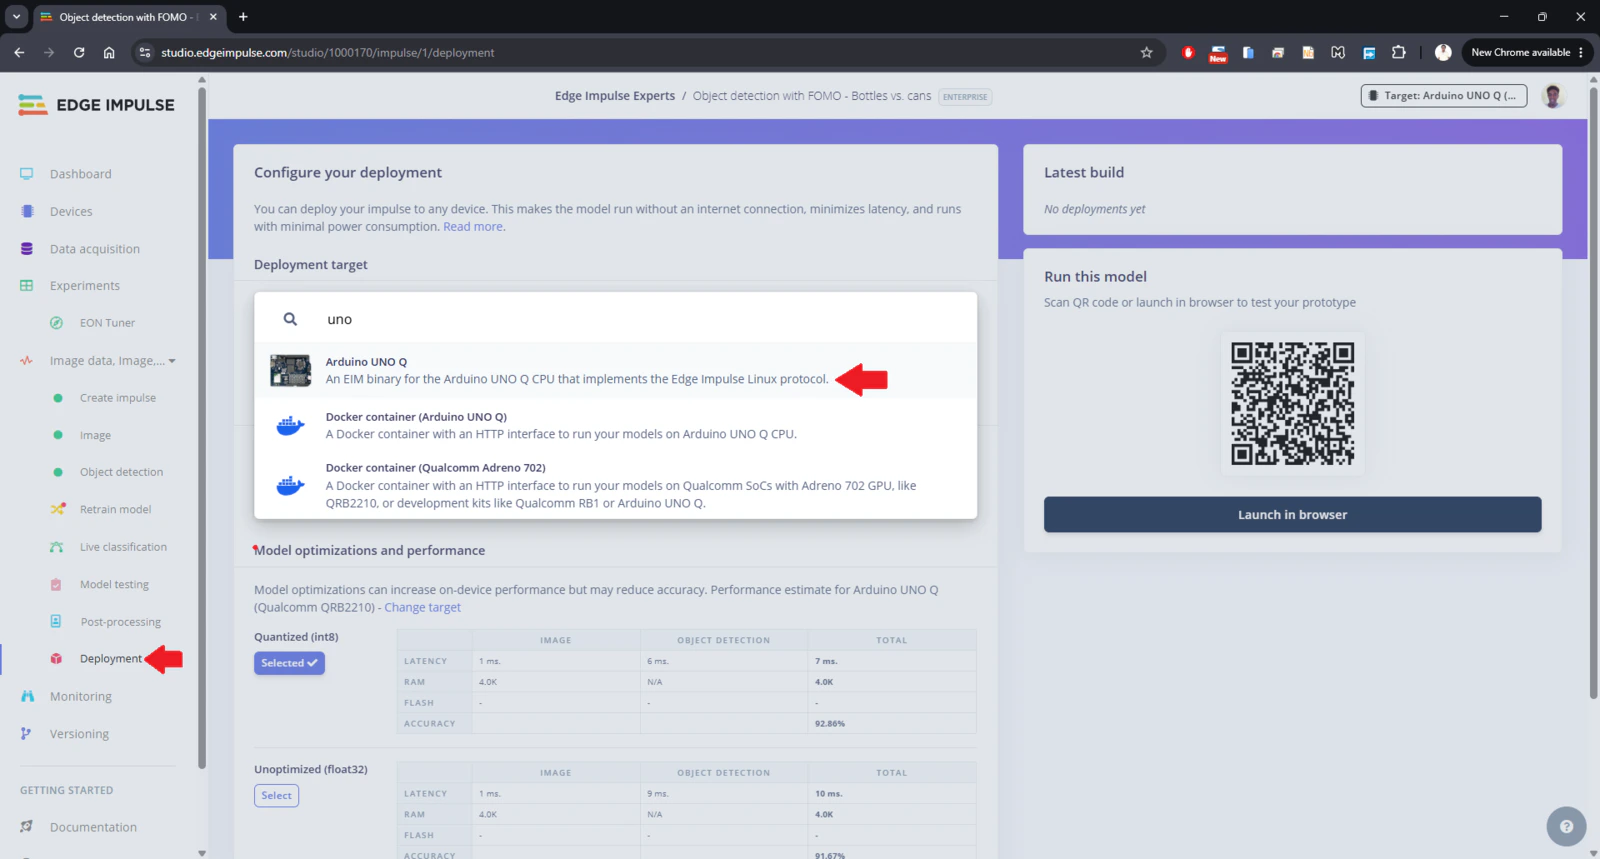
Task: Click the Live classification icon
Action: click(x=57, y=547)
